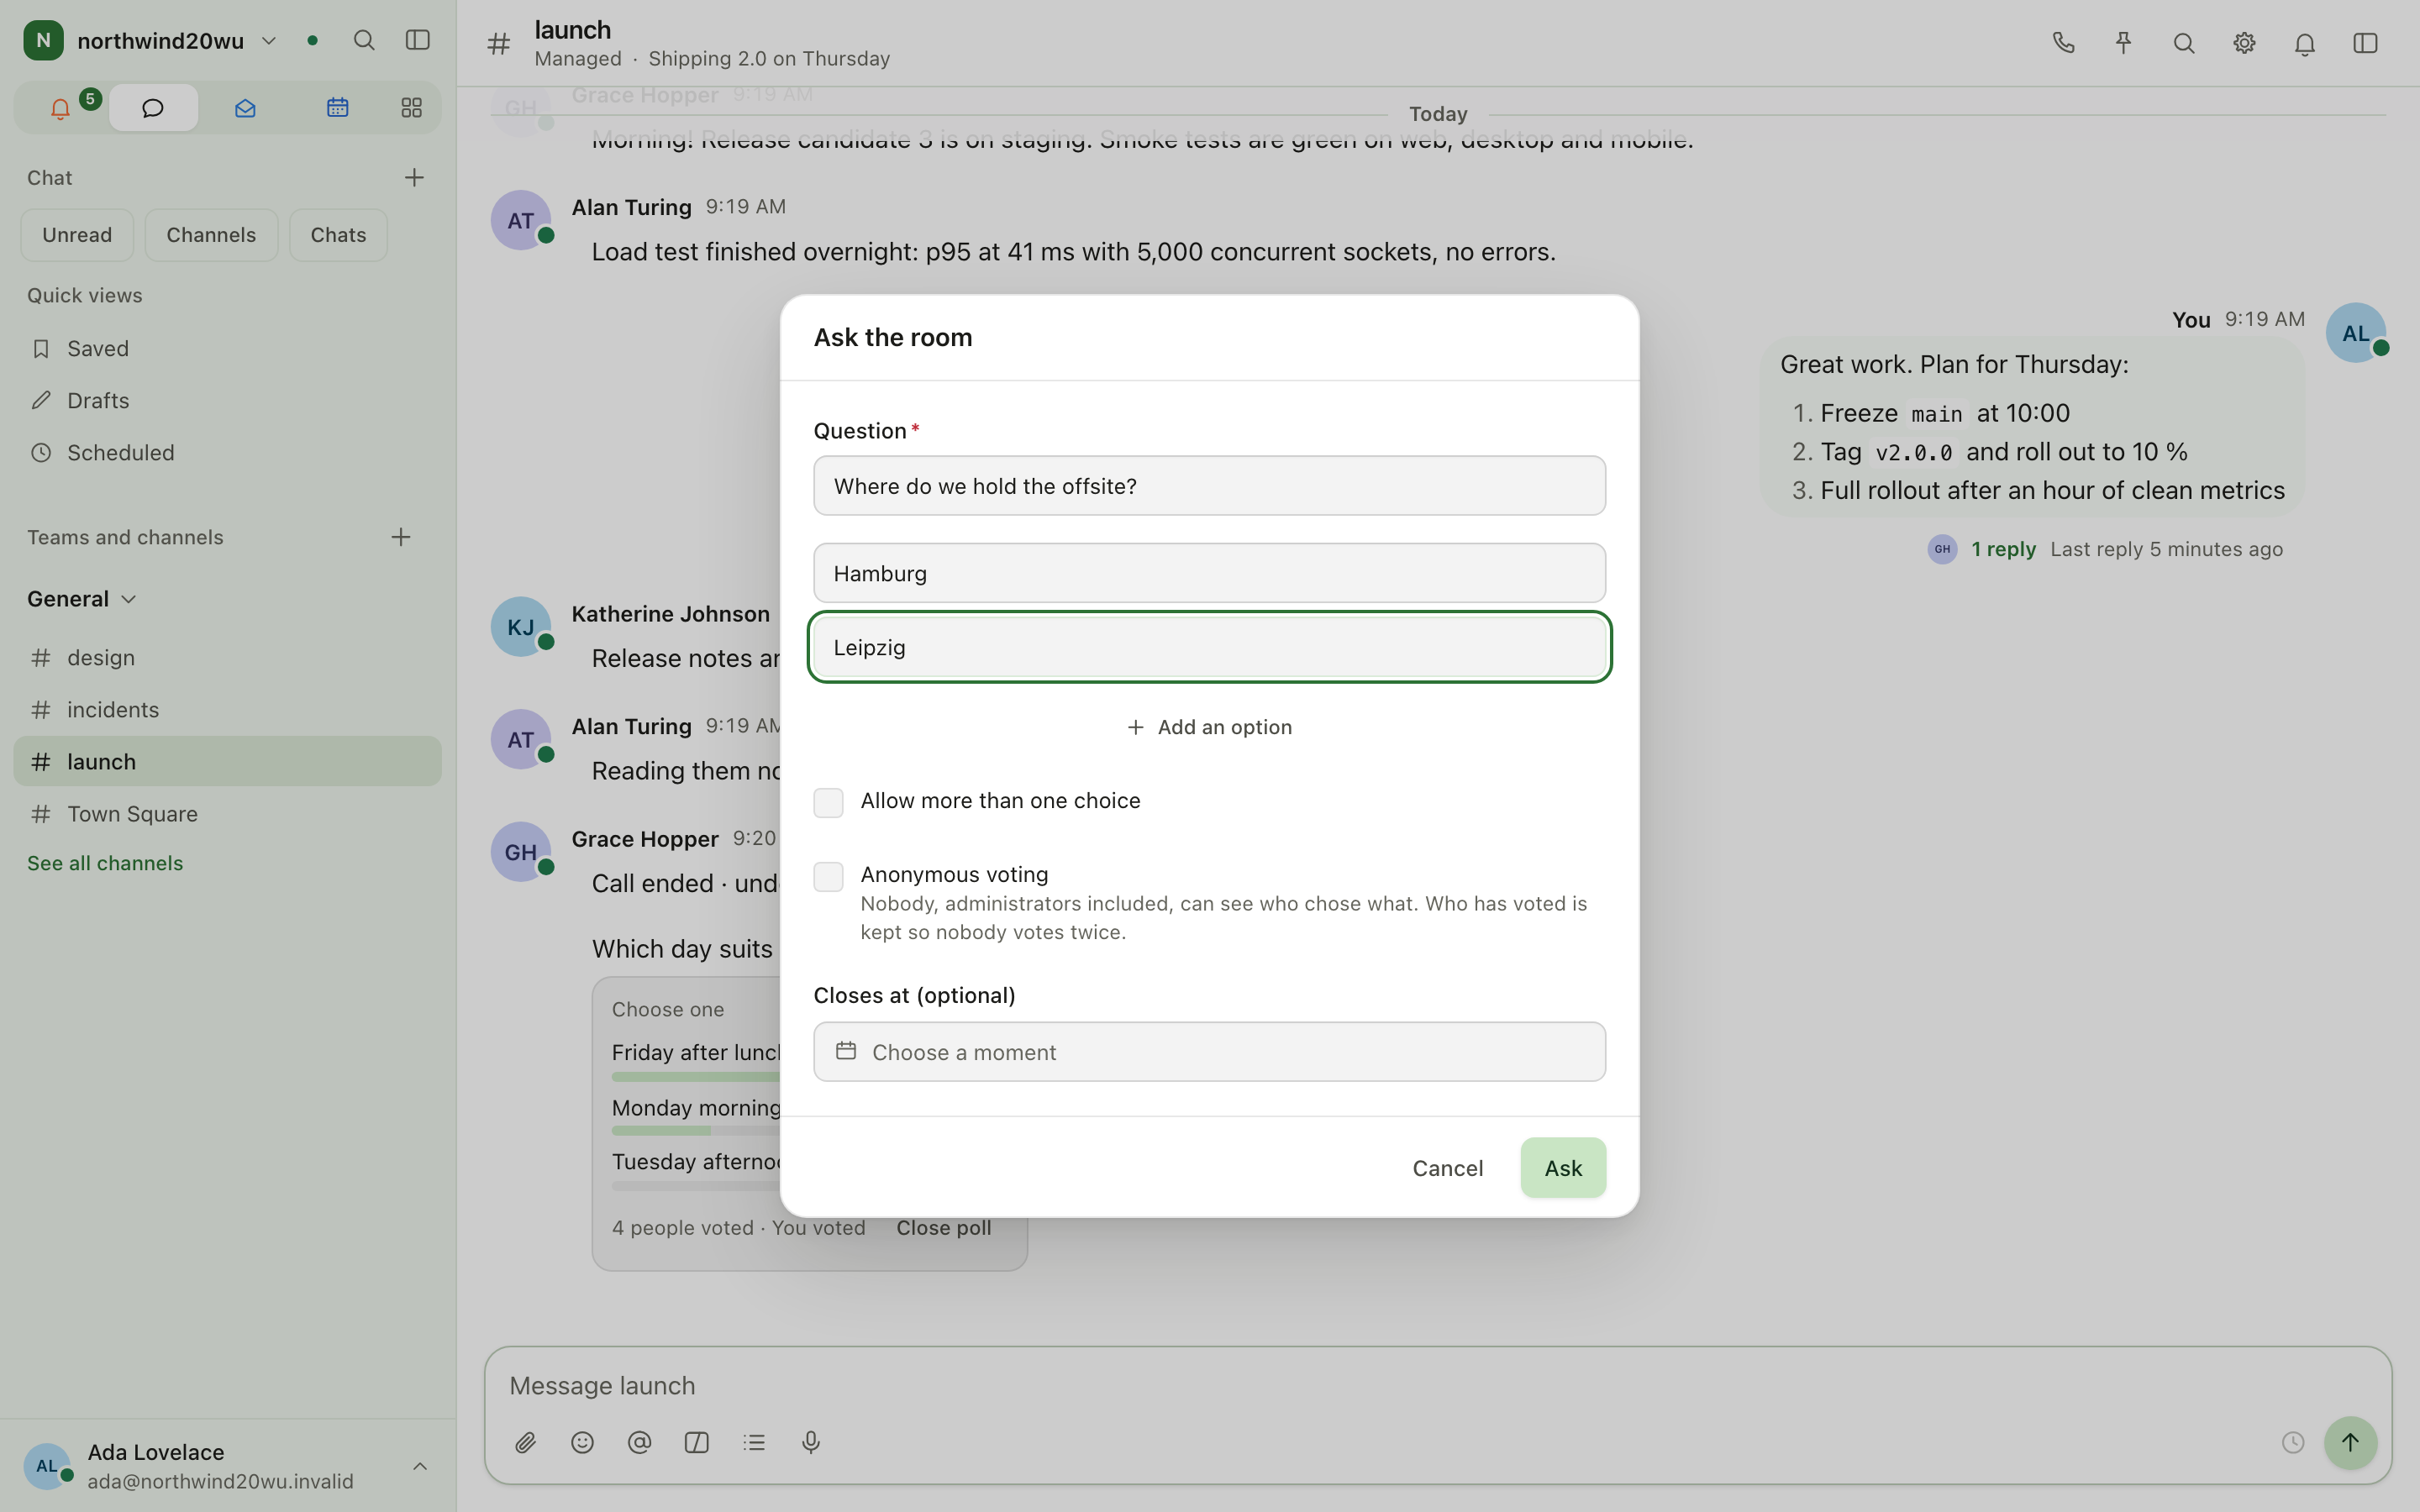Open the mail inbox tab

click(245, 108)
